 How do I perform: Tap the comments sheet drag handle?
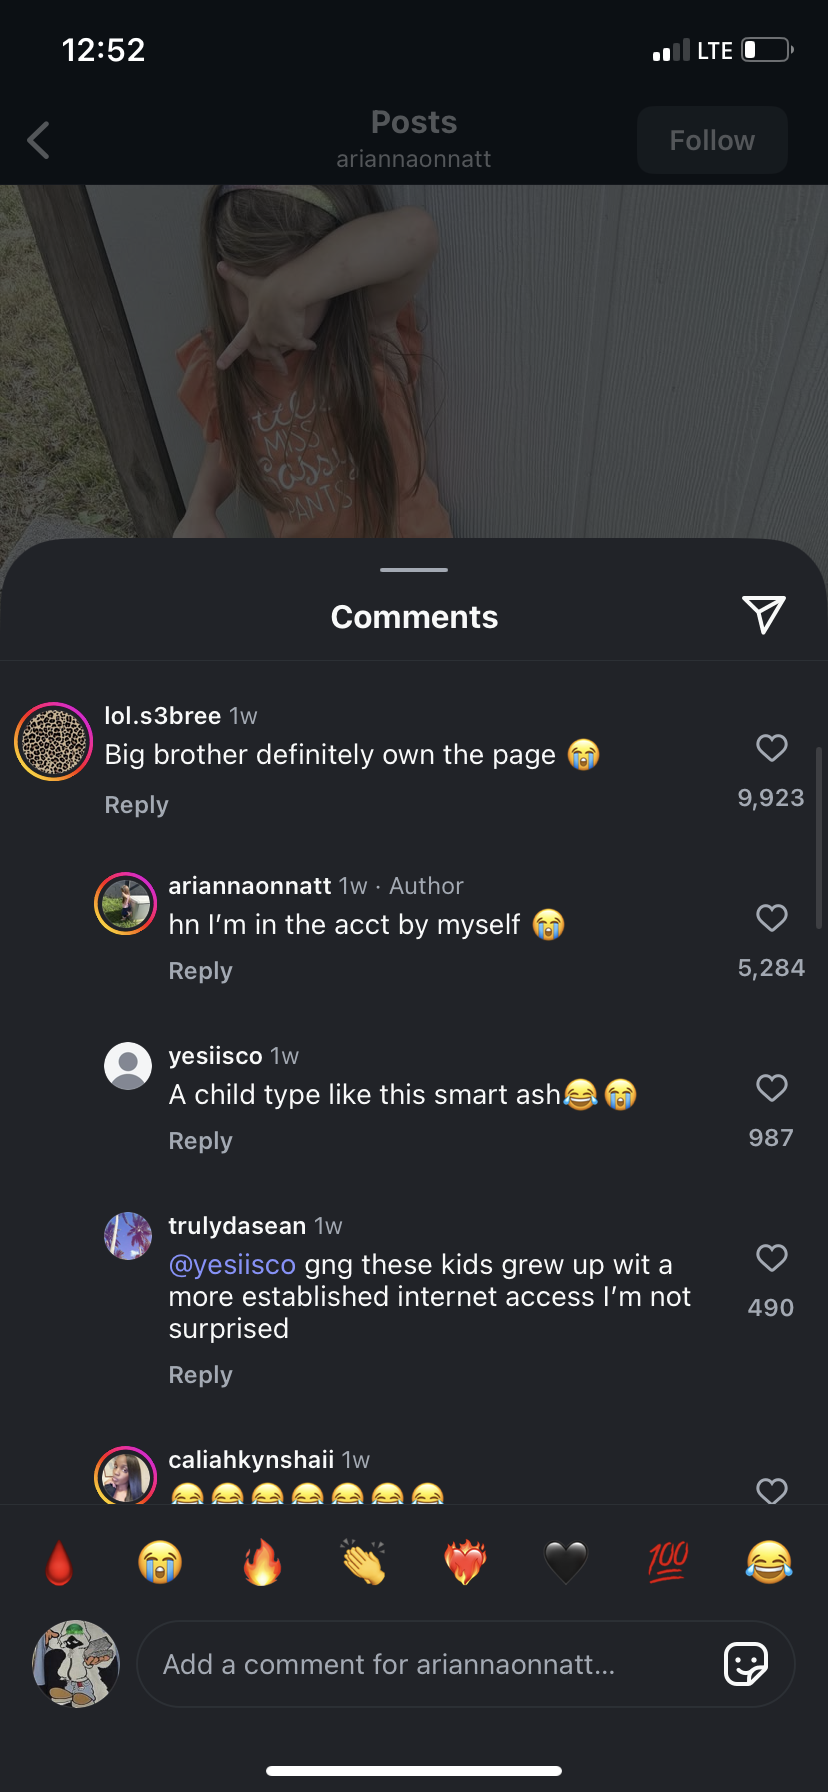[414, 570]
